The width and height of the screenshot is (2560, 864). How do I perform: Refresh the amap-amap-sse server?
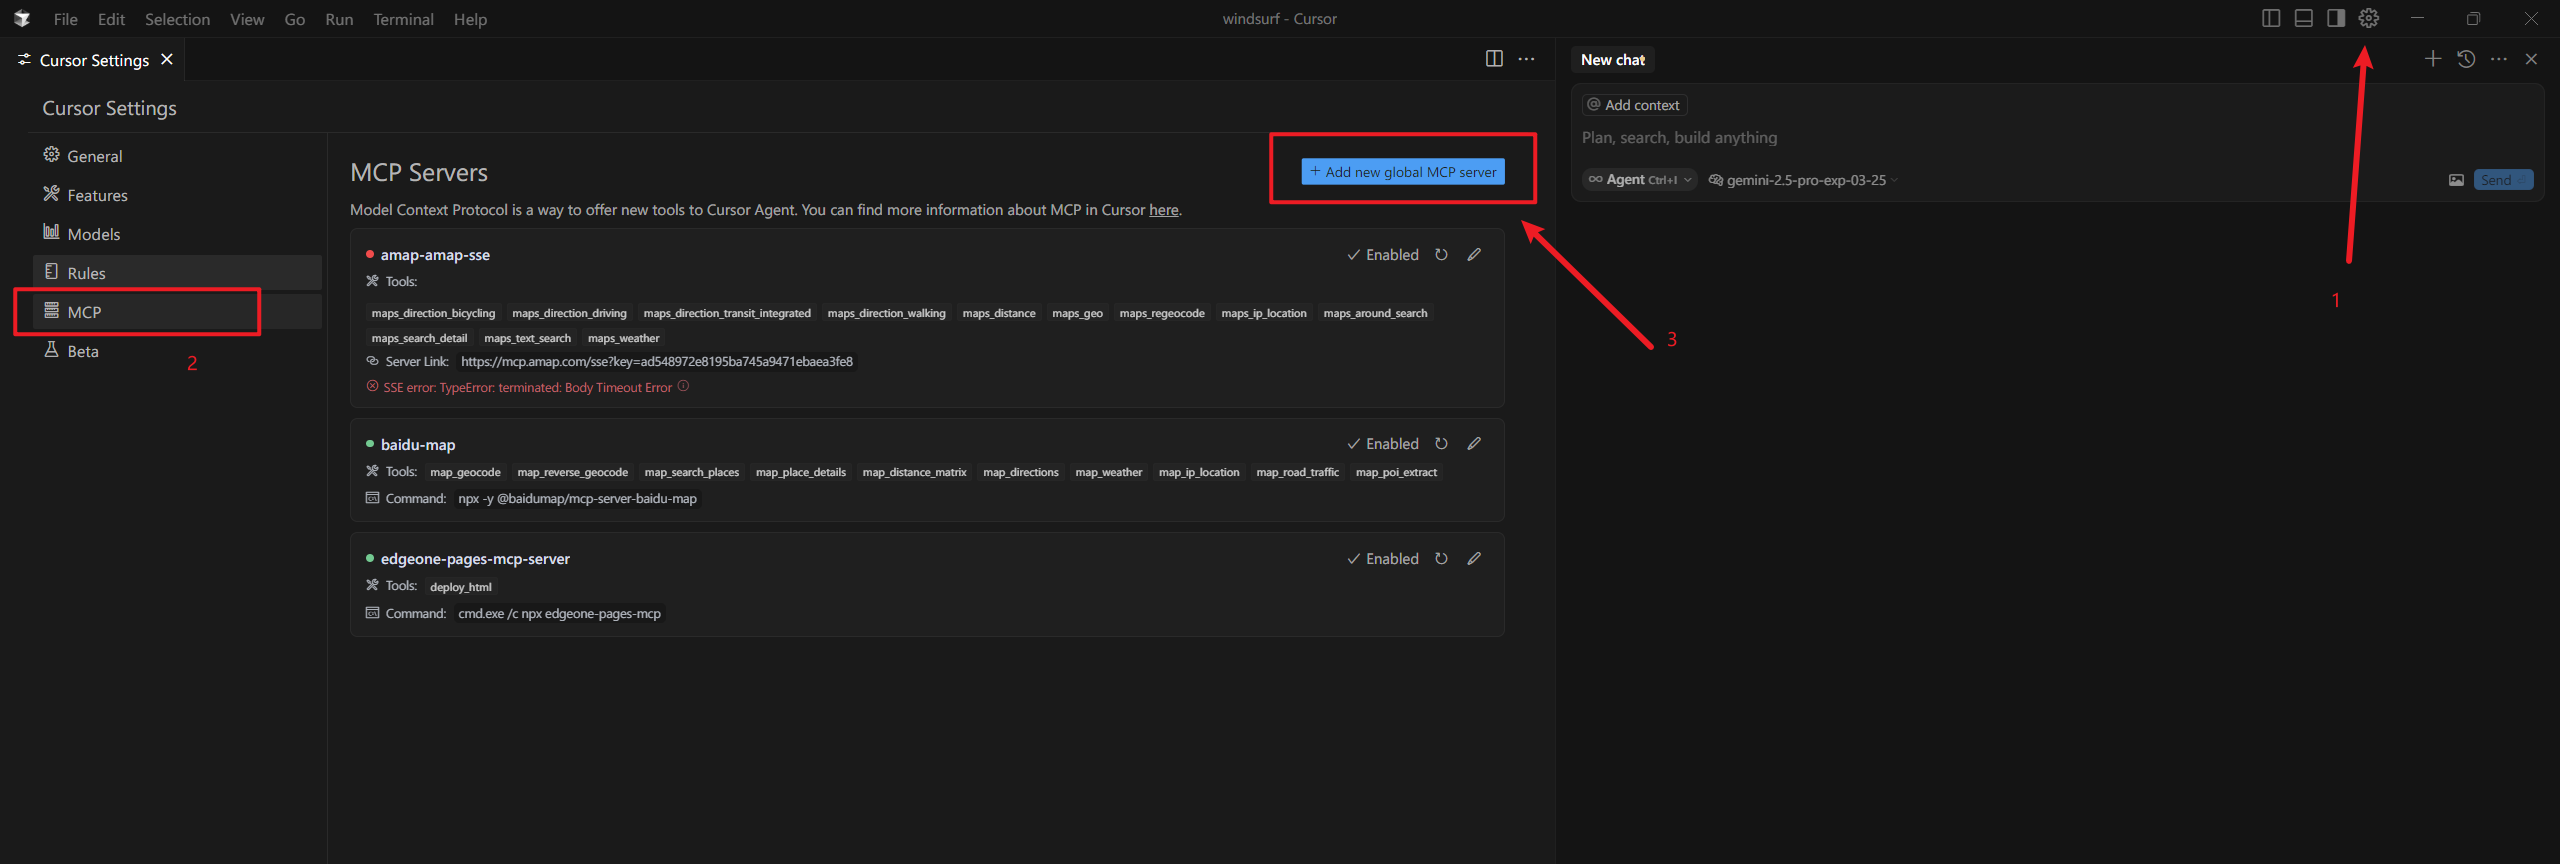1441,254
